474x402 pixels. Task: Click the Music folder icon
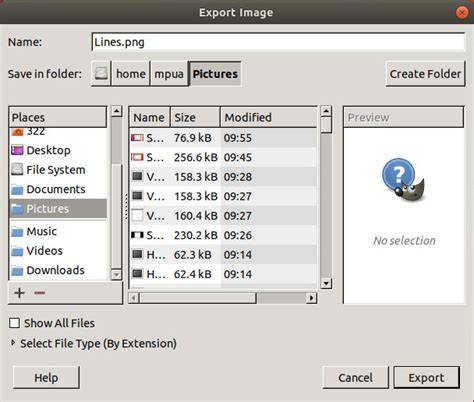click(x=17, y=232)
